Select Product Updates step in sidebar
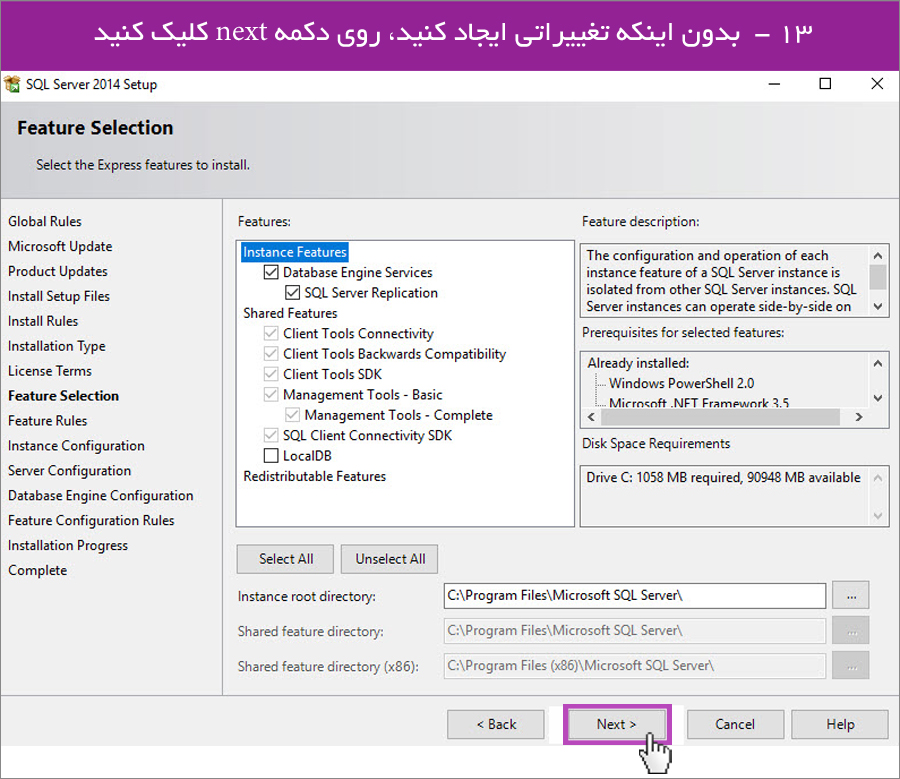This screenshot has height=779, width=900. point(57,272)
